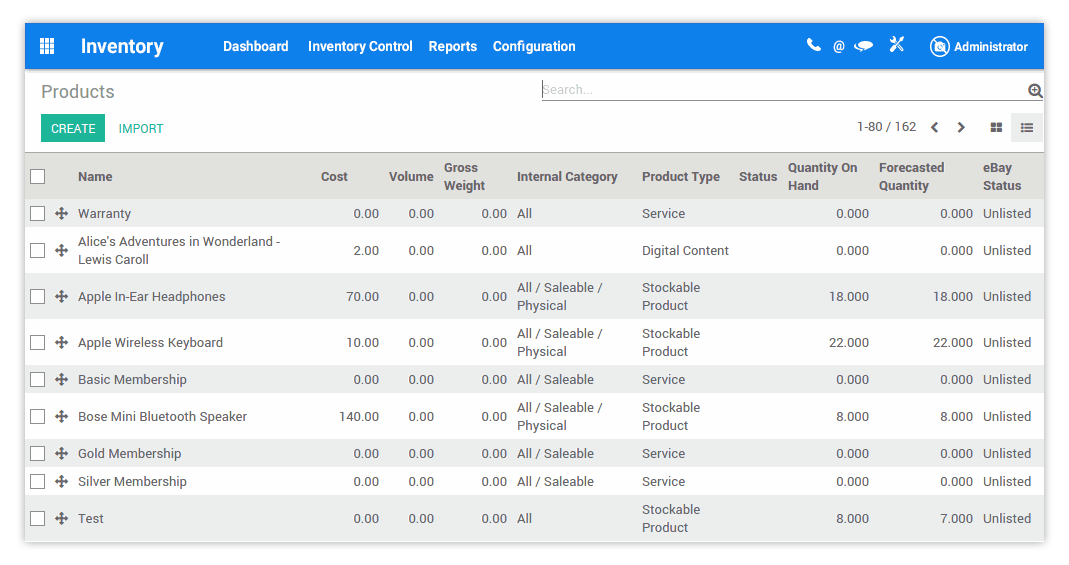Open the Bose Mini Bluetooth Speaker product
Image resolution: width=1069 pixels, height=565 pixels.
pos(162,416)
